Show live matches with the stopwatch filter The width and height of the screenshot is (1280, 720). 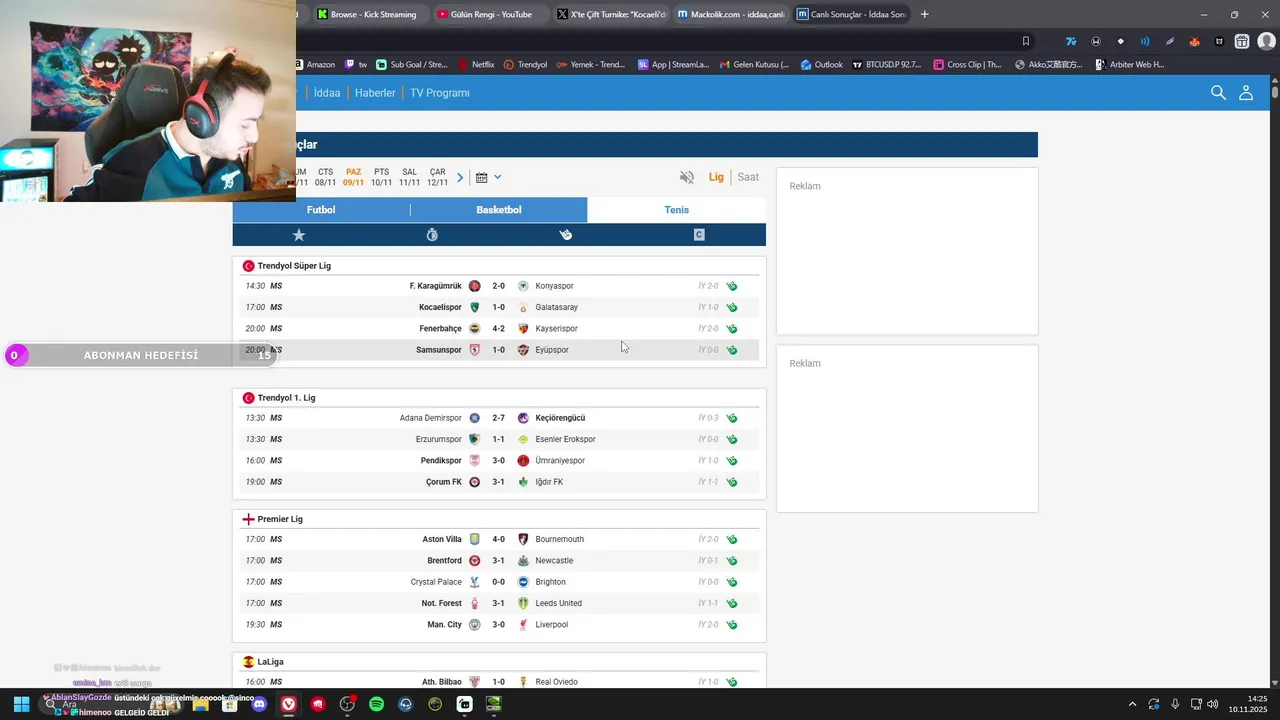[x=432, y=235]
